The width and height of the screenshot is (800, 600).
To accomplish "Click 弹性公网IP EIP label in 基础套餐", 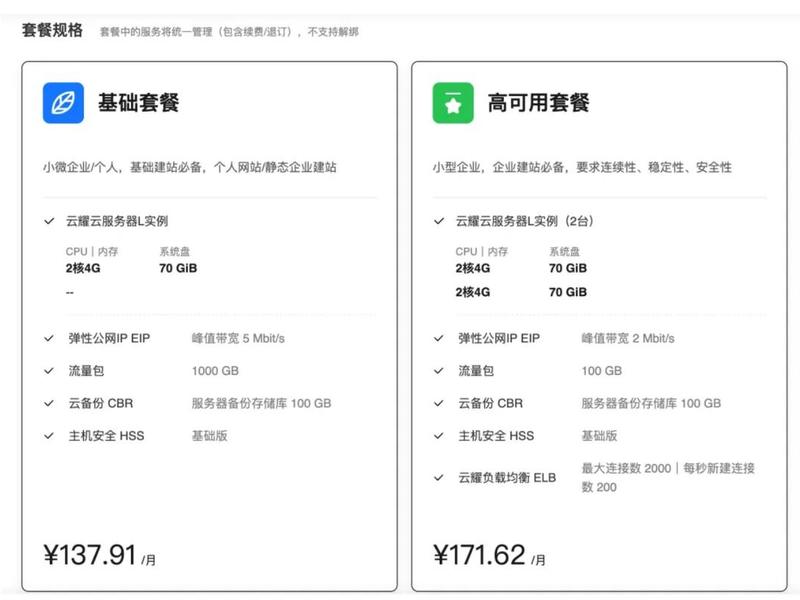I will pos(109,338).
